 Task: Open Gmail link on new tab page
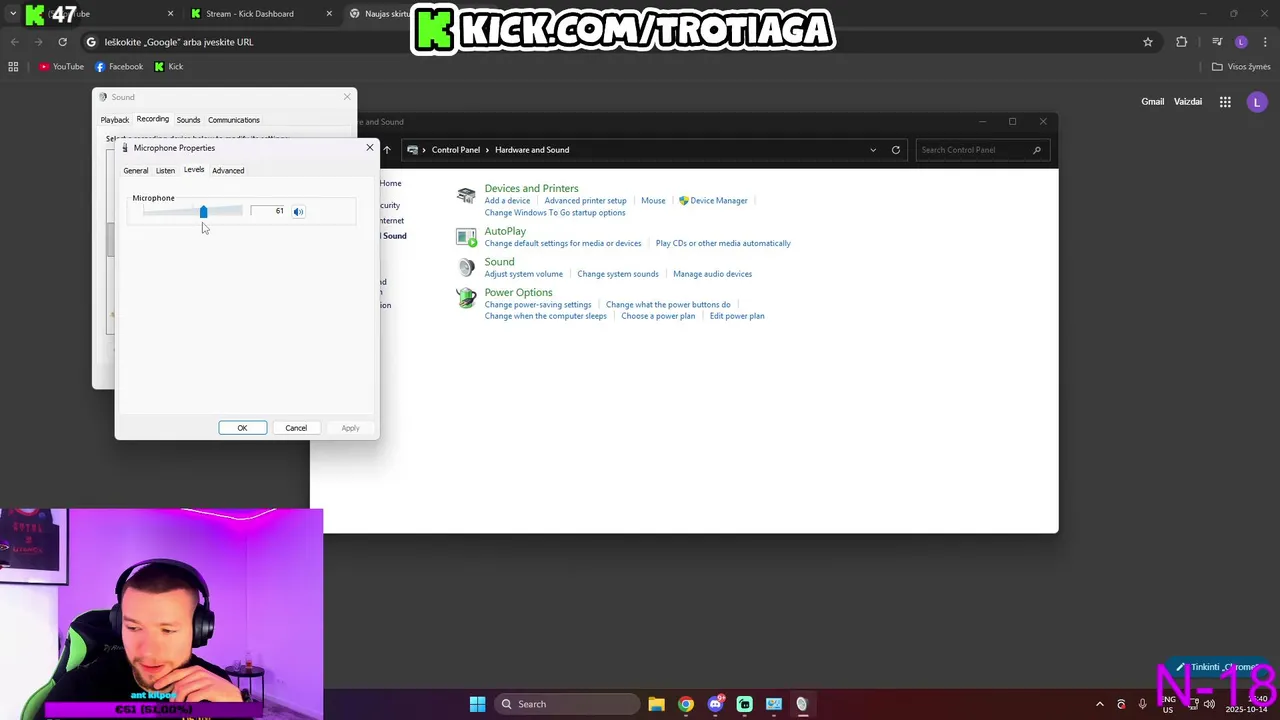click(x=1153, y=102)
